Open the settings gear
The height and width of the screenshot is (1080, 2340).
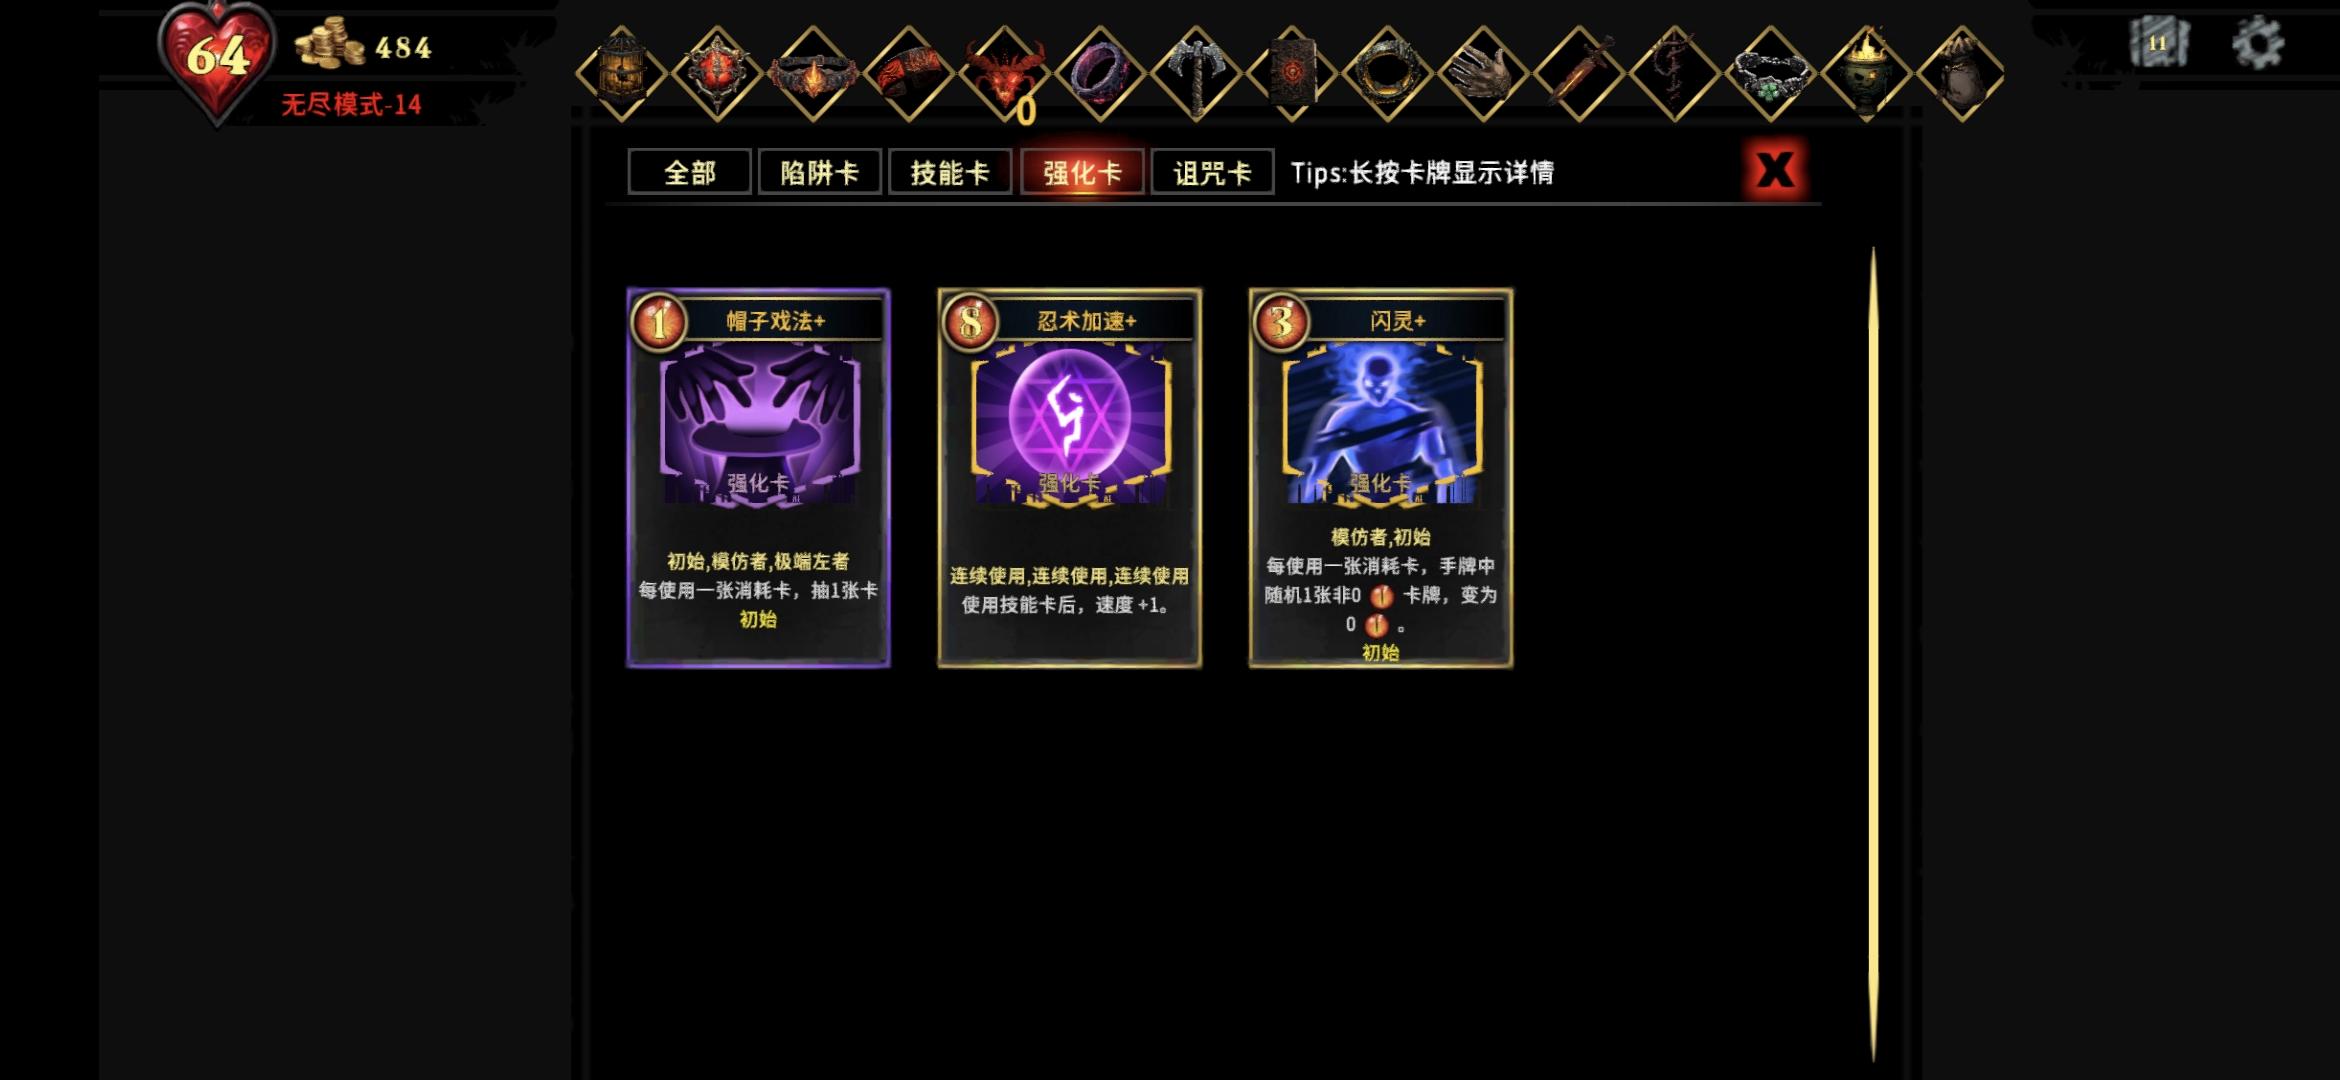pos(2257,43)
